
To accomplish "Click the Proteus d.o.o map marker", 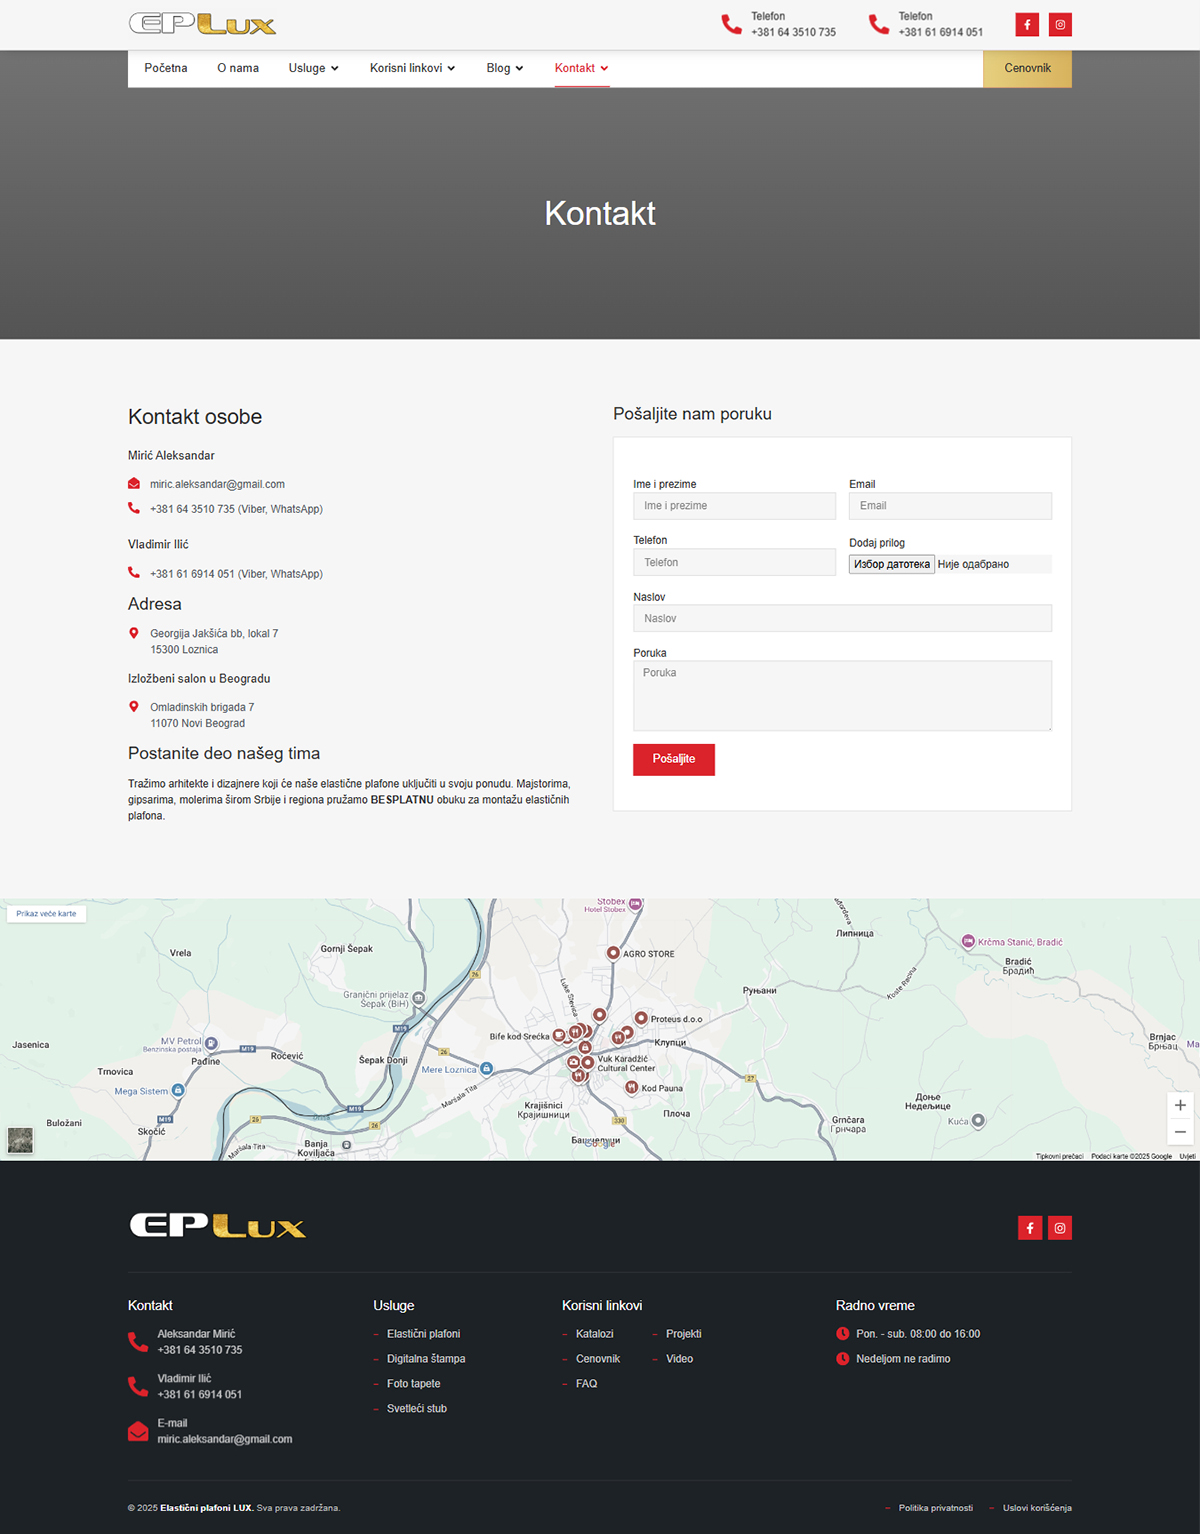I will coord(641,1018).
